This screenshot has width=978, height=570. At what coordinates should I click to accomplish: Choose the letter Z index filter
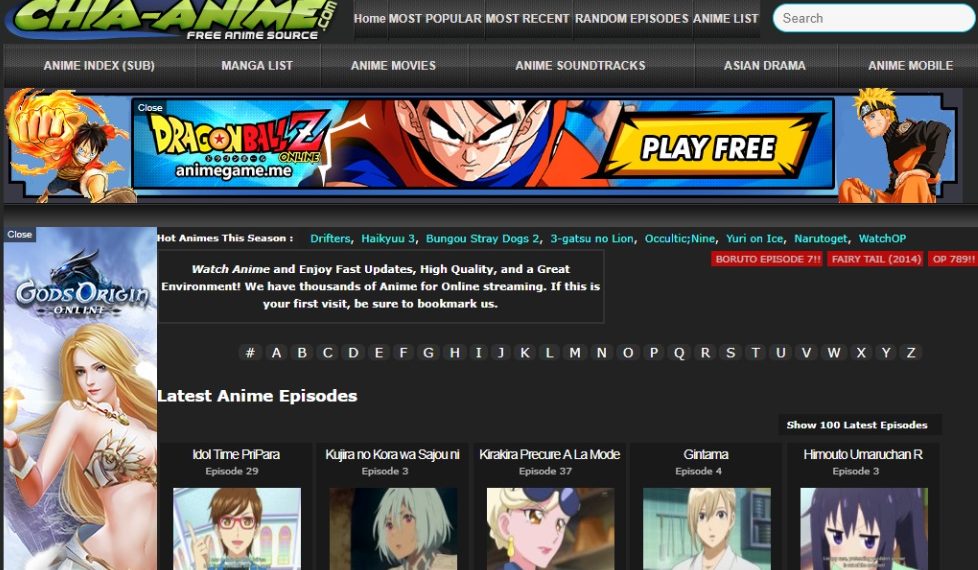(910, 352)
